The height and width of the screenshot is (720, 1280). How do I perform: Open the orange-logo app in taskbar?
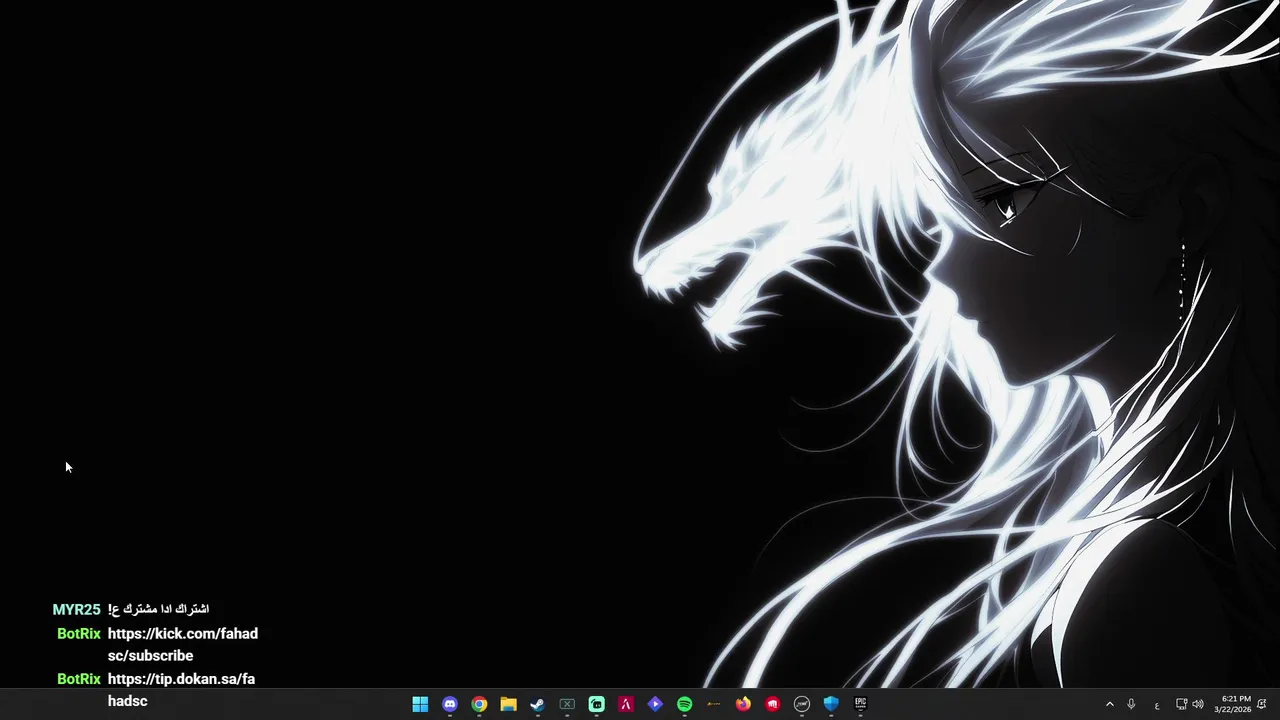click(713, 704)
